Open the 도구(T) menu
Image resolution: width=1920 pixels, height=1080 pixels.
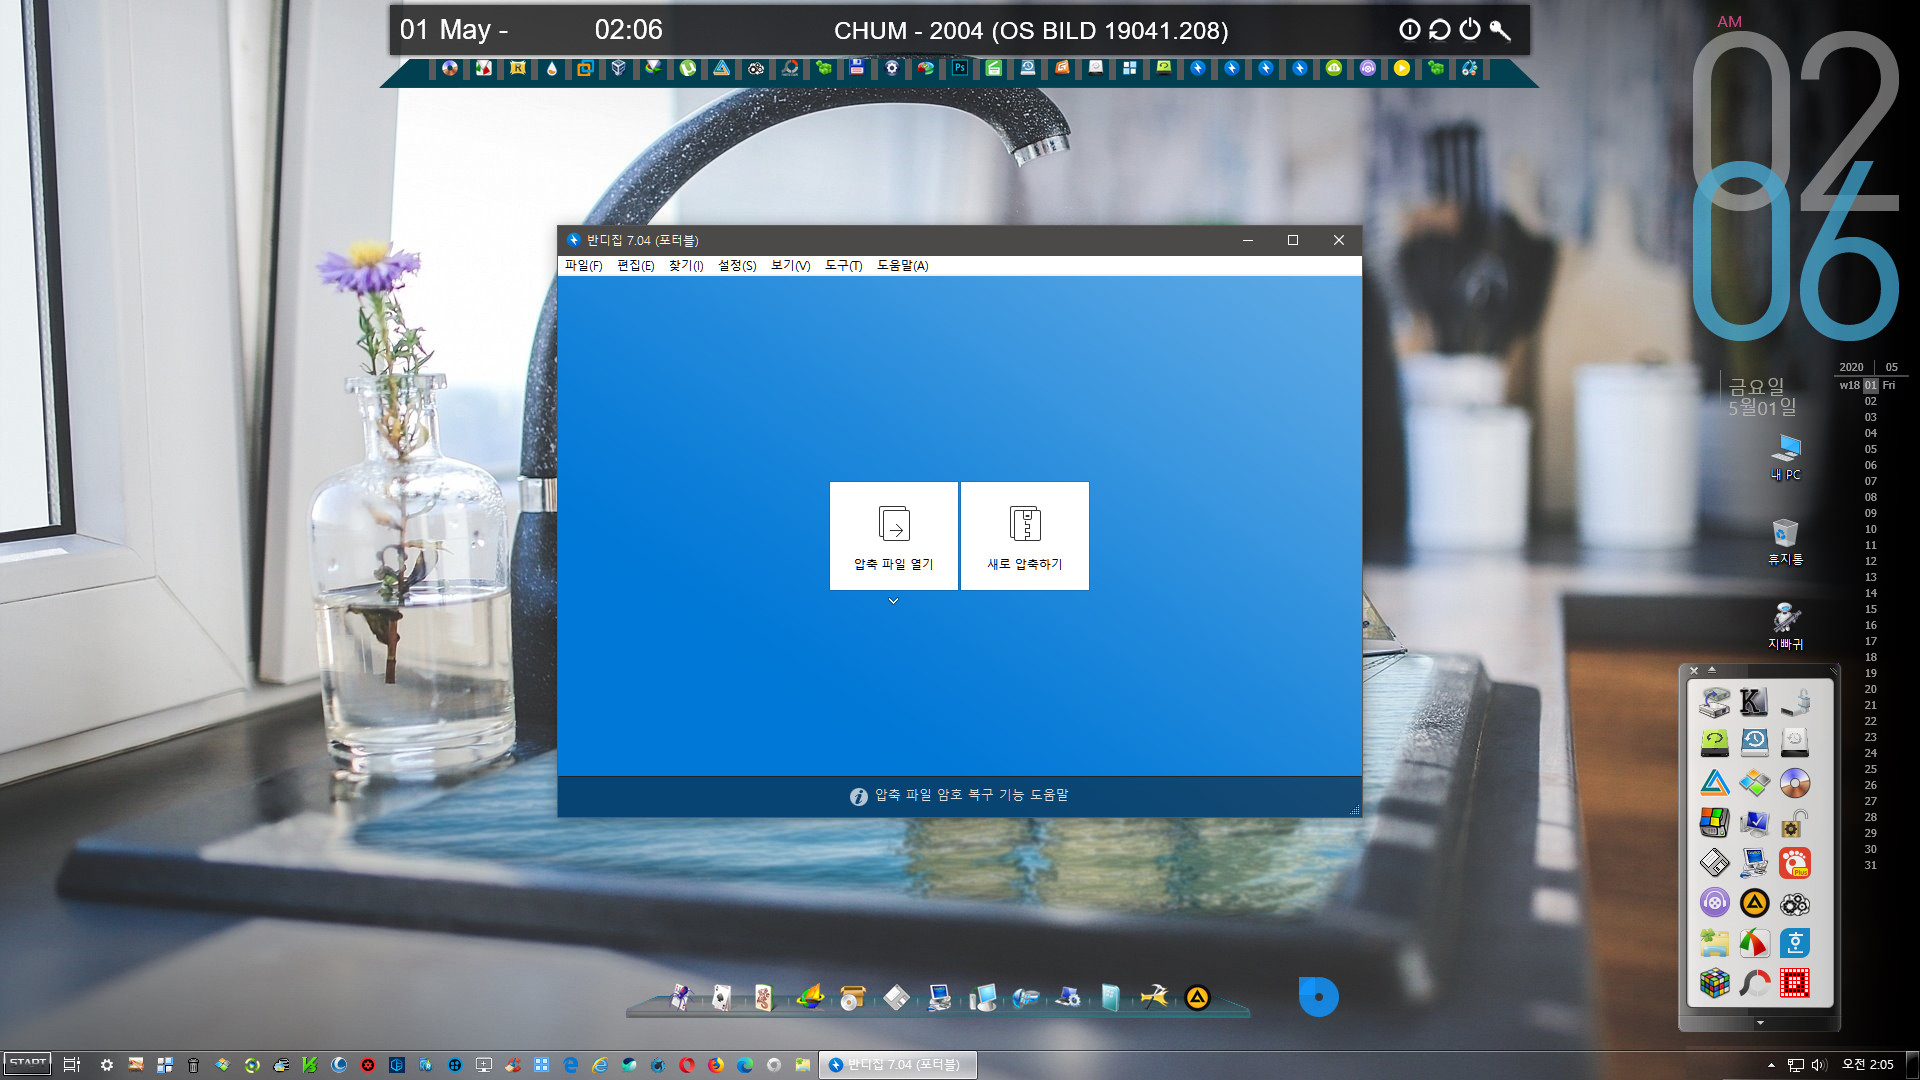(843, 266)
